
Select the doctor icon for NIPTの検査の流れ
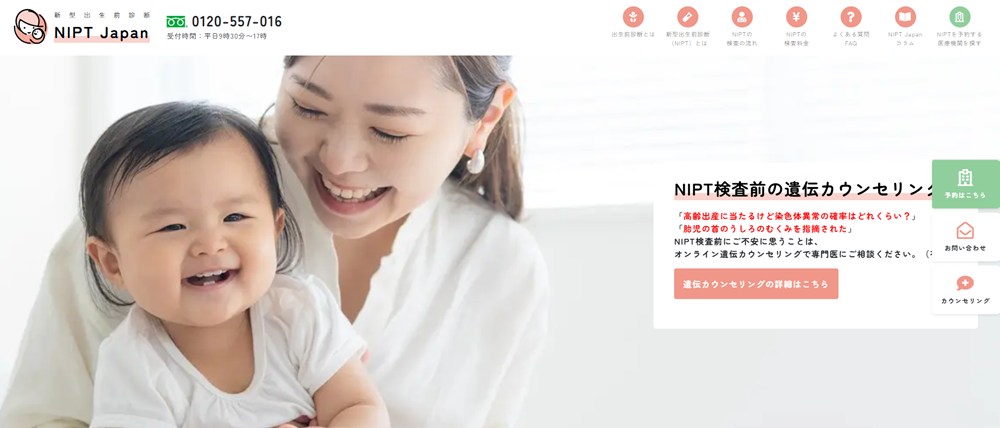pos(742,17)
